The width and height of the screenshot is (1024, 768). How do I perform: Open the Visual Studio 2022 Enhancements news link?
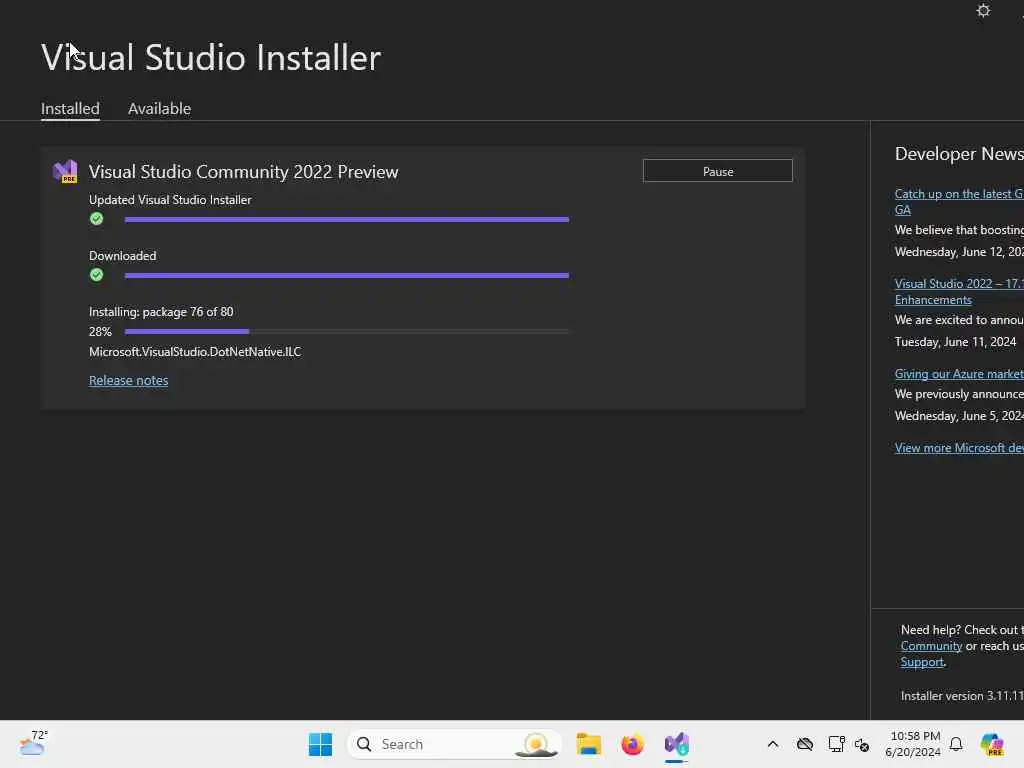959,292
